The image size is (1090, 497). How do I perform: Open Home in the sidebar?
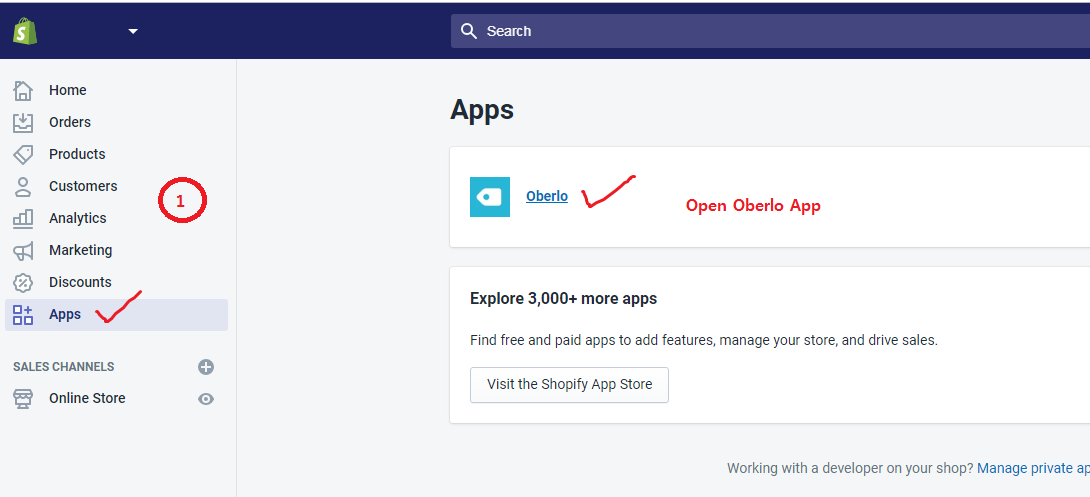tap(67, 90)
